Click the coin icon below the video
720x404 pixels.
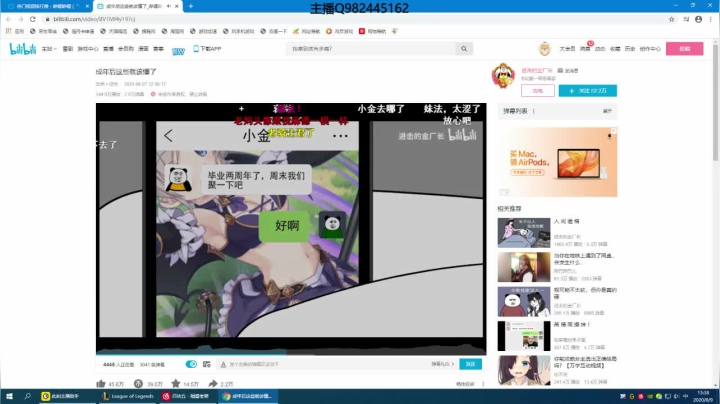(x=138, y=383)
